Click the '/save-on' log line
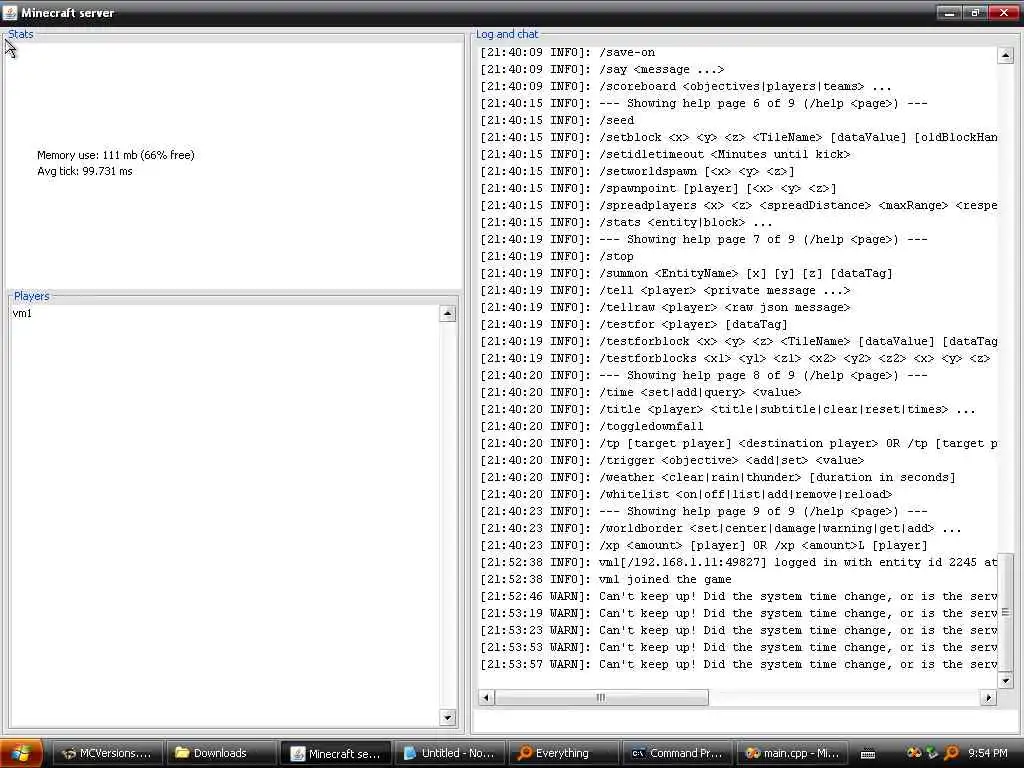1024x768 pixels. tap(568, 52)
